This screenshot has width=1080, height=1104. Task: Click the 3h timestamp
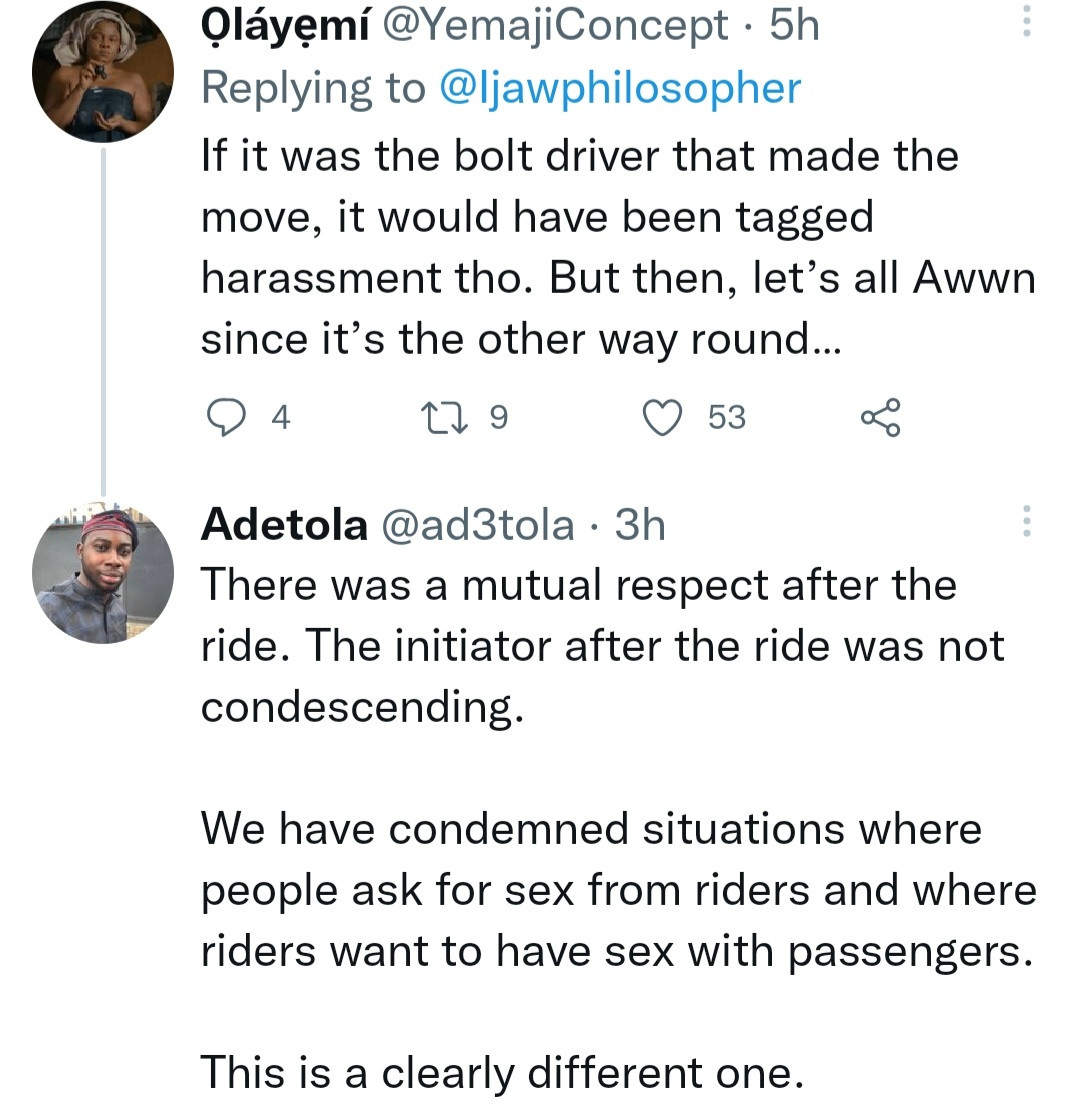[x=640, y=524]
